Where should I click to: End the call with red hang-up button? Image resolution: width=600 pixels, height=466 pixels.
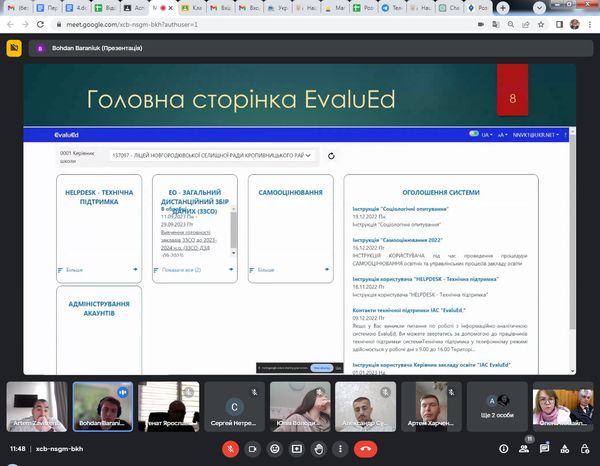[x=368, y=449]
